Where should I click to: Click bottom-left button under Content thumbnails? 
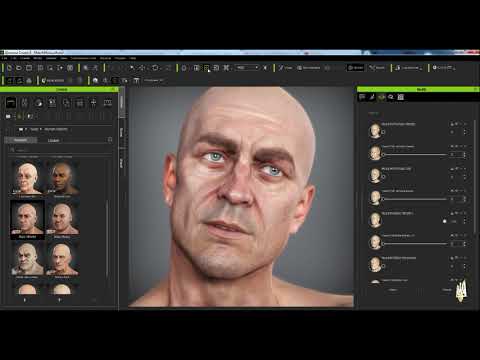(25, 300)
